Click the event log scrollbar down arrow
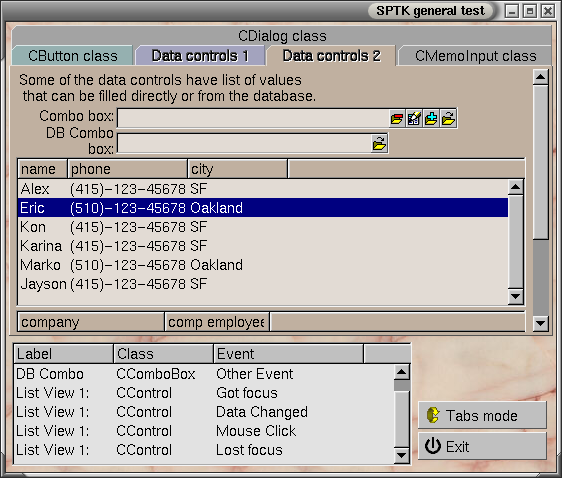 click(x=401, y=455)
